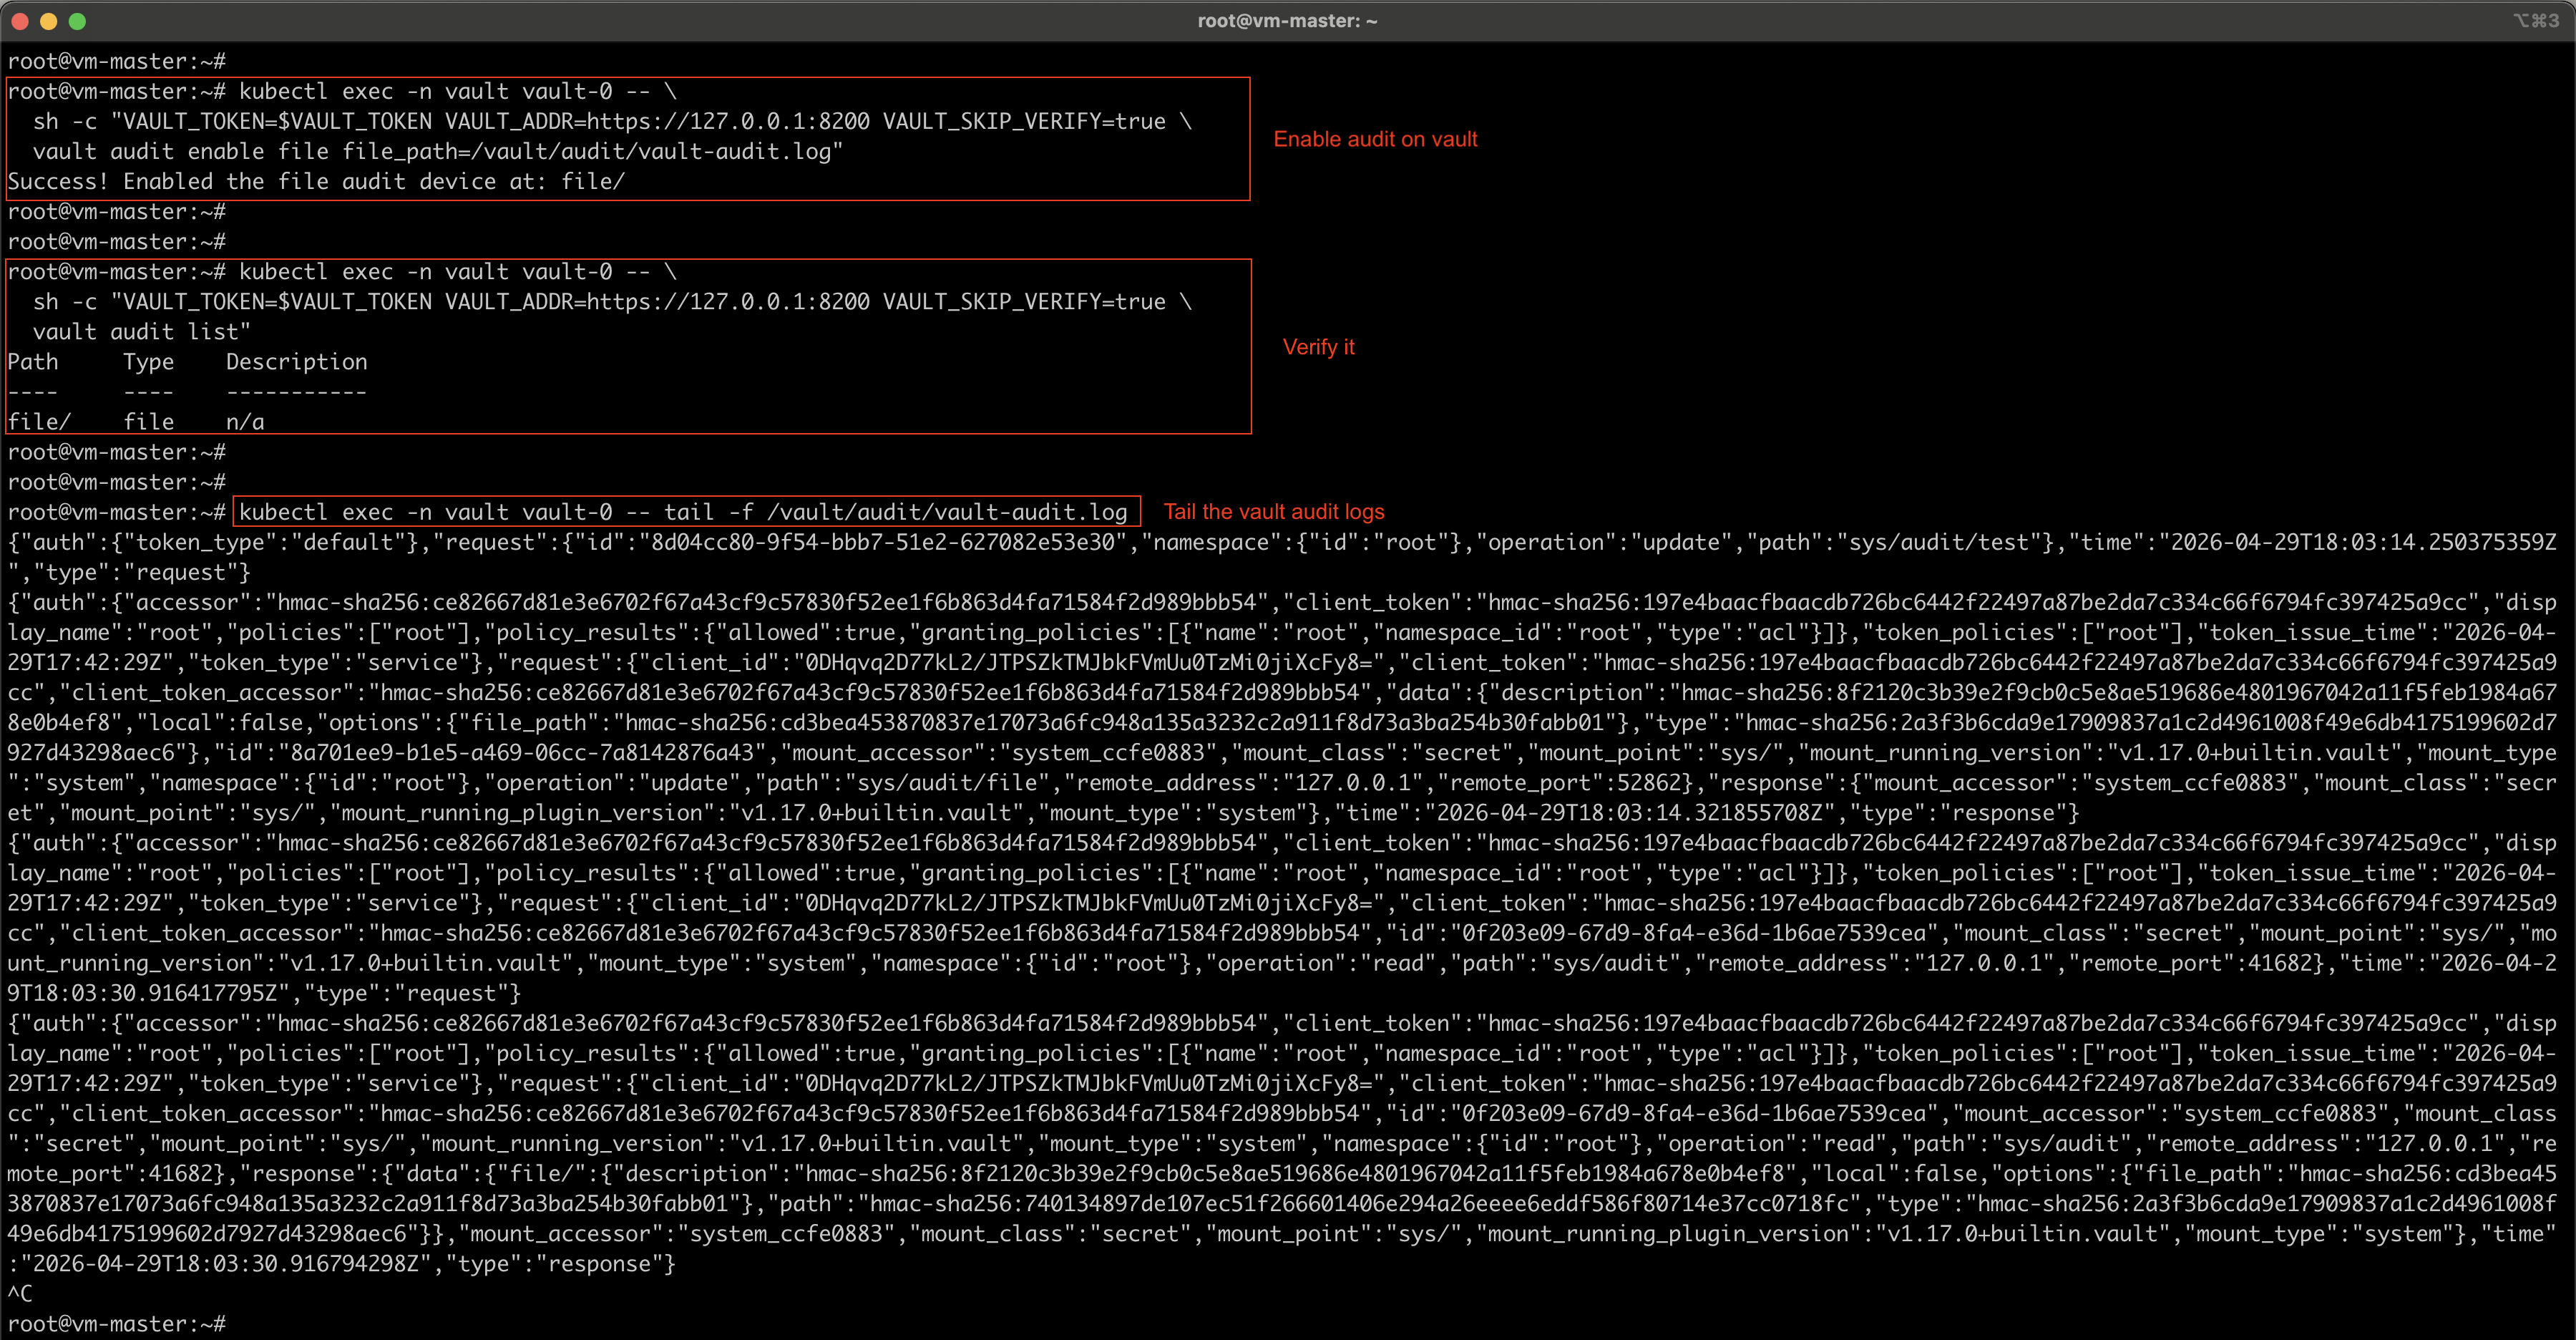This screenshot has width=2576, height=1340.
Task: Click the 'n/a' description value in file/ row
Action: coord(245,422)
